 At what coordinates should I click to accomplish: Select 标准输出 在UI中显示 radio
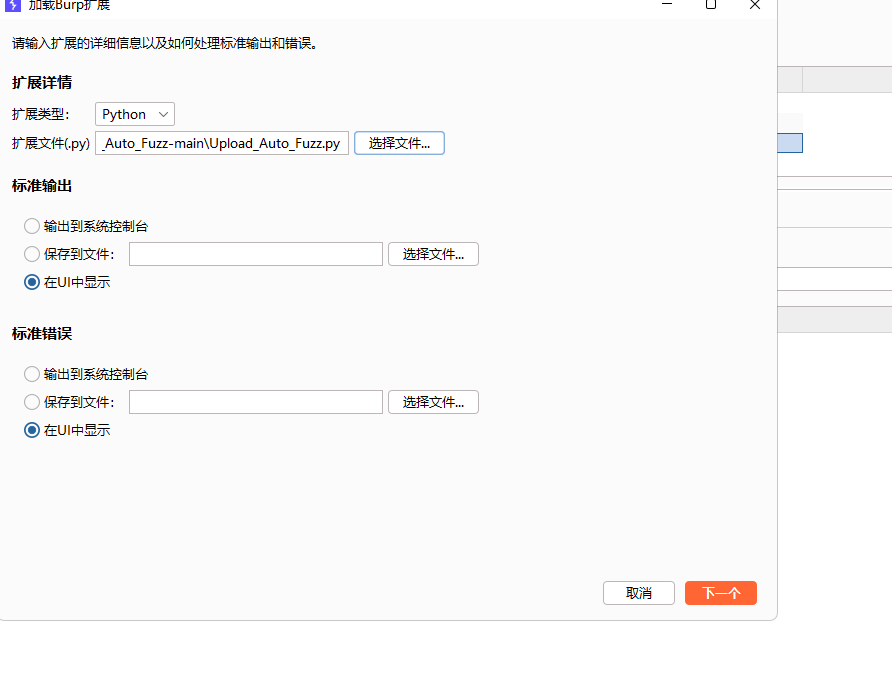(x=32, y=282)
